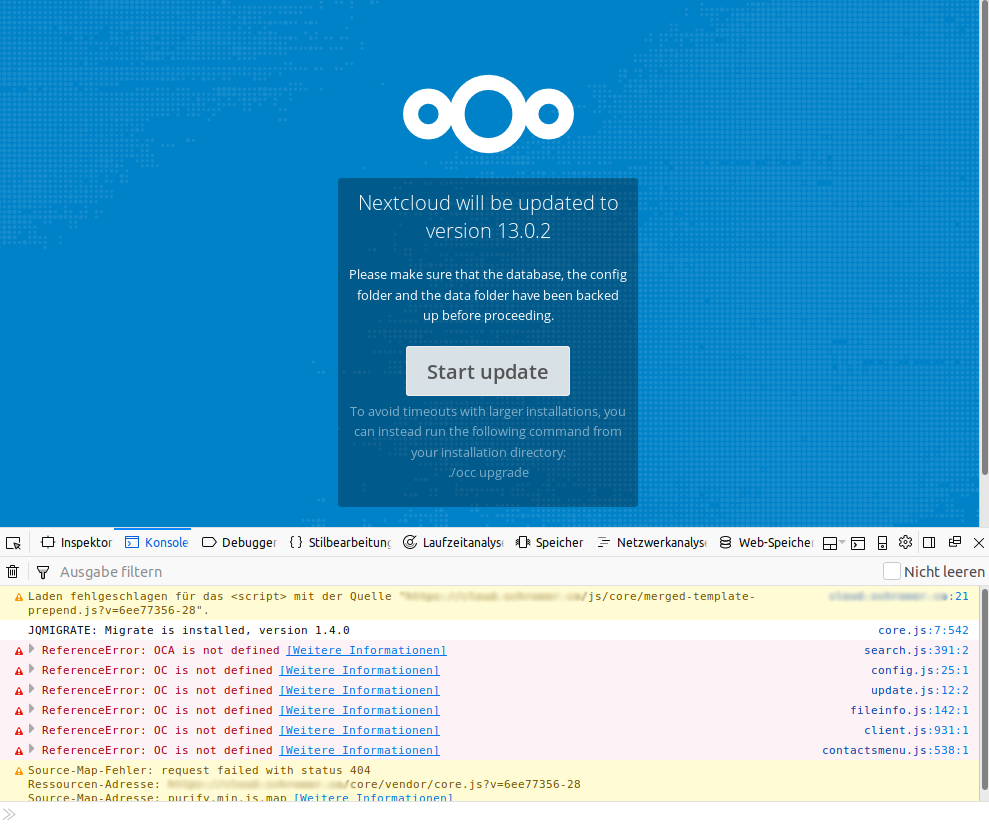
Task: Open Weitere Informationen for the config.js error
Action: point(358,670)
